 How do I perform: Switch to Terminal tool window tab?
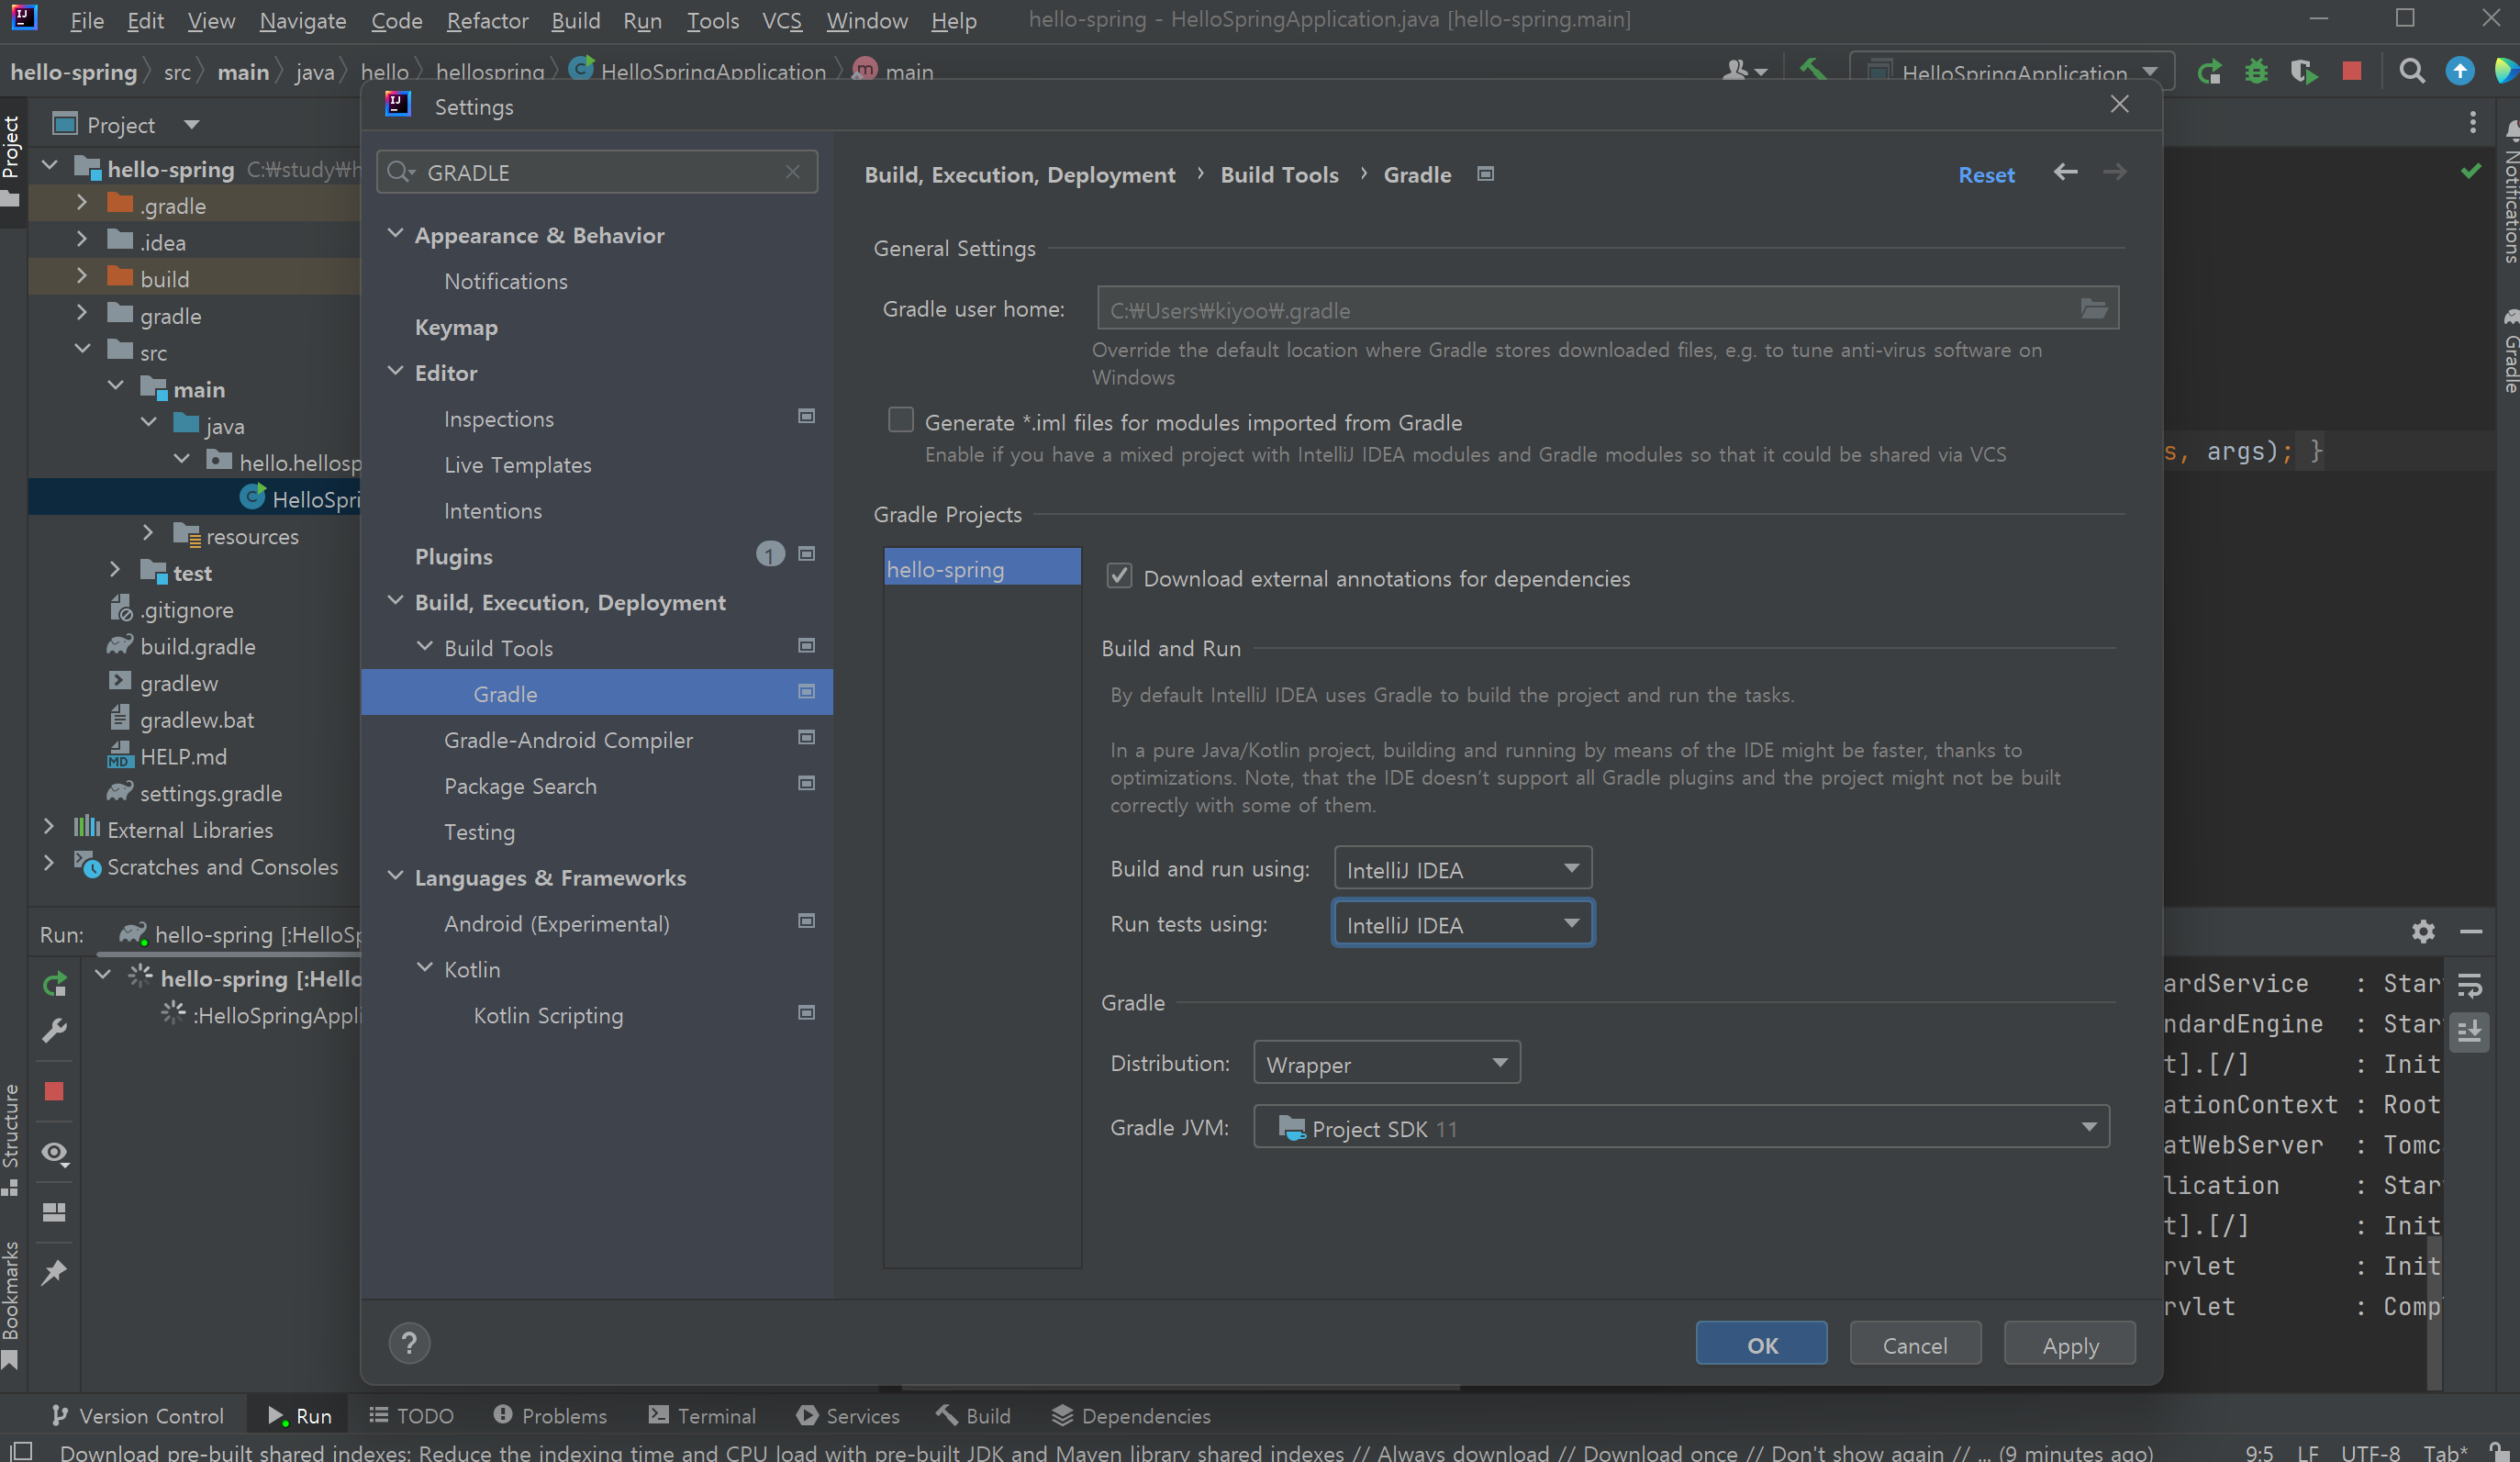(x=702, y=1416)
